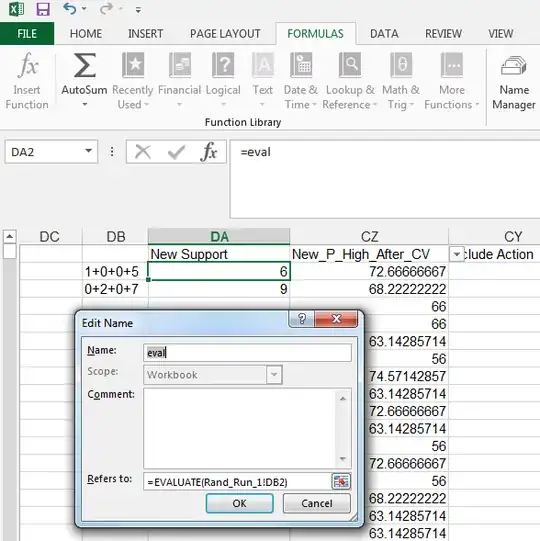Click the collapse dialog range selector icon
Viewport: 540px width, 541px height.
point(341,481)
